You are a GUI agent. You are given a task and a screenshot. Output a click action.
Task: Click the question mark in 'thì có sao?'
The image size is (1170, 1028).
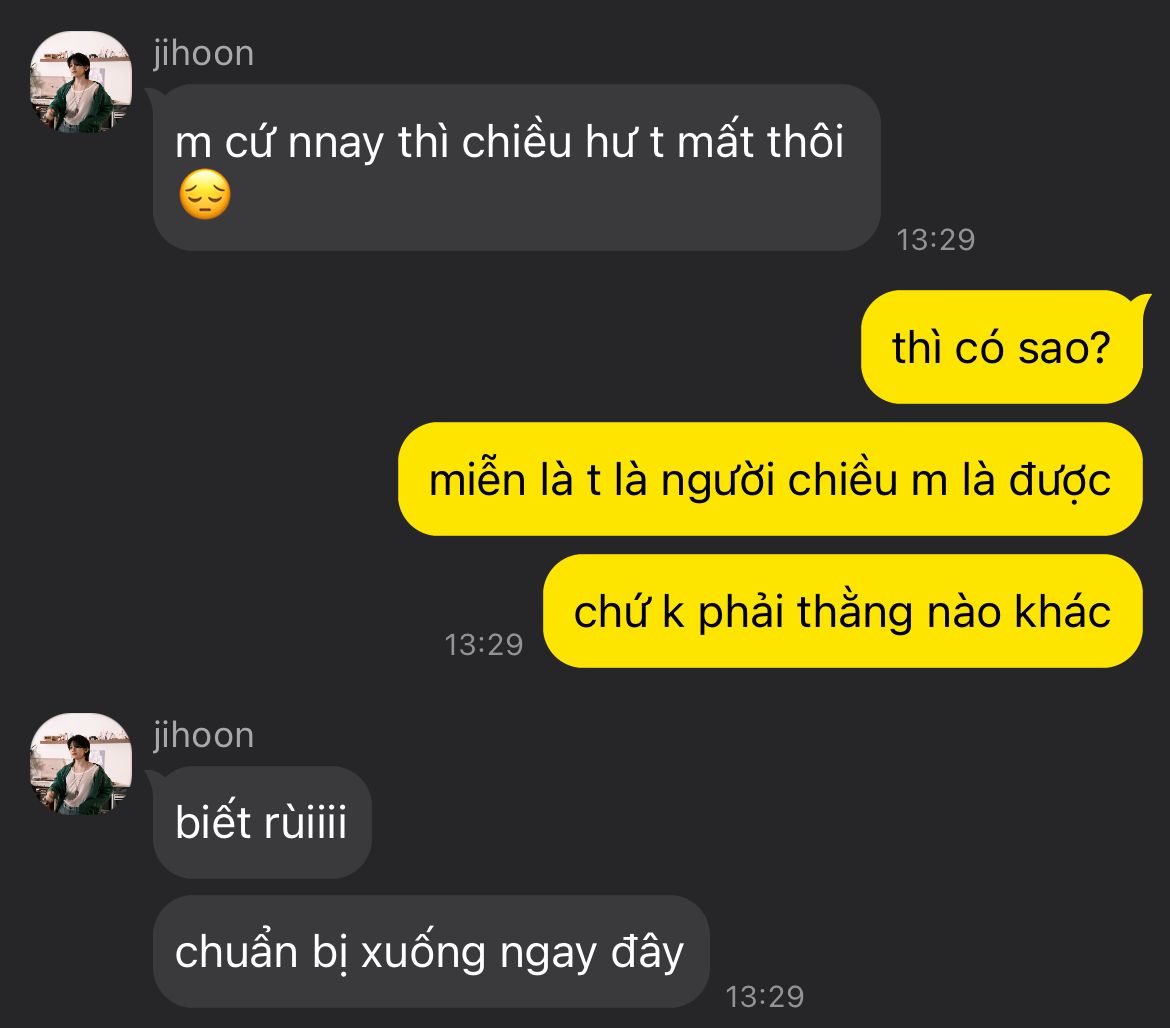1101,348
